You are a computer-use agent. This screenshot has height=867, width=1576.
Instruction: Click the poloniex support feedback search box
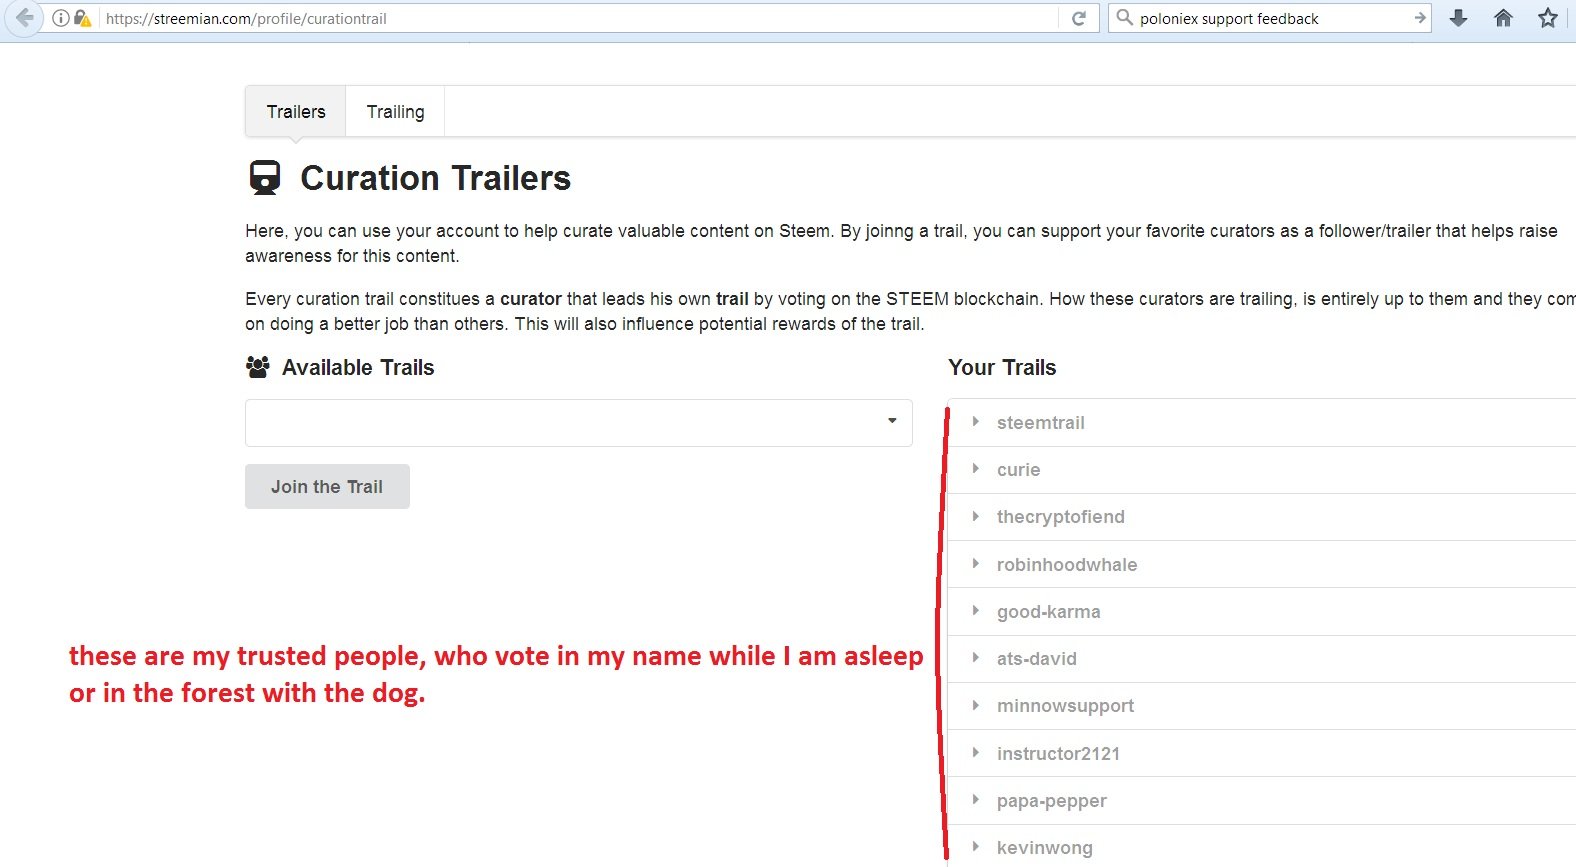[x=1272, y=18]
